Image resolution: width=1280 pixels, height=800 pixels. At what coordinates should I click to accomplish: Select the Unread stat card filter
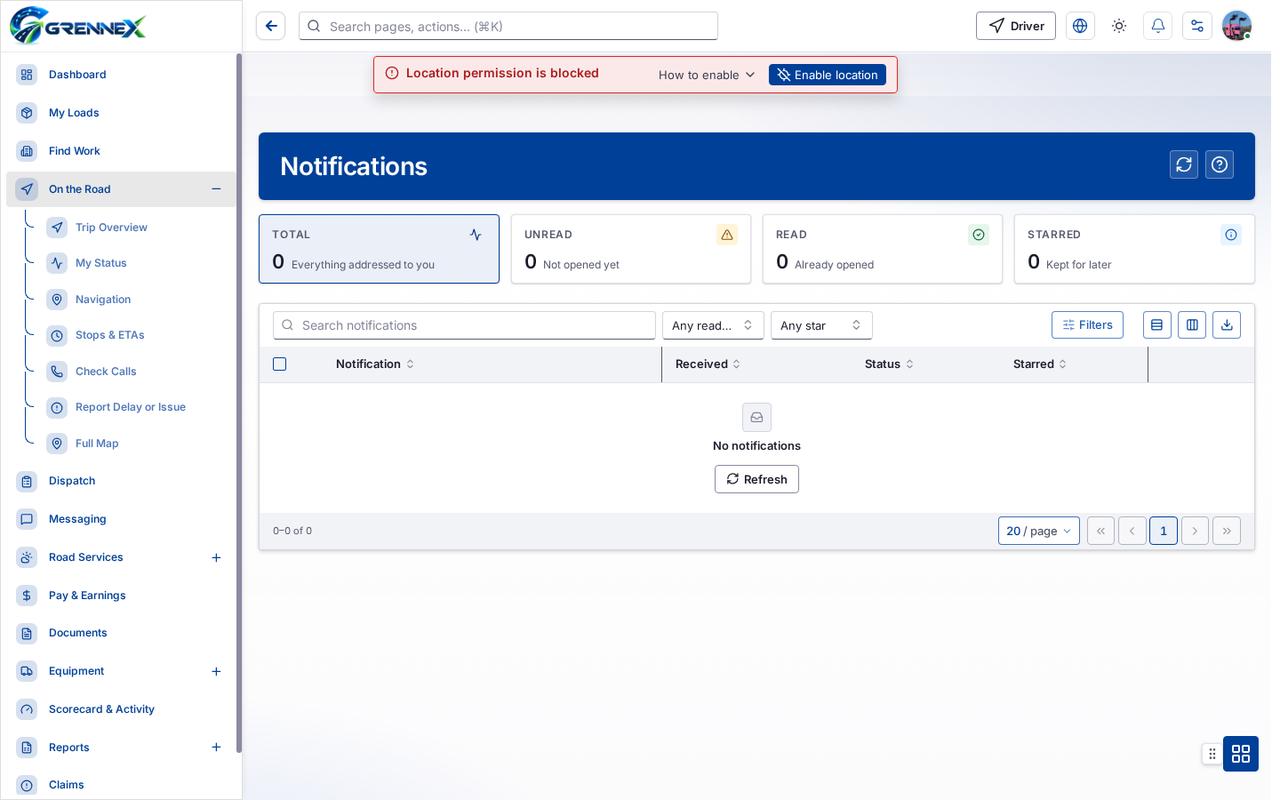pyautogui.click(x=631, y=249)
